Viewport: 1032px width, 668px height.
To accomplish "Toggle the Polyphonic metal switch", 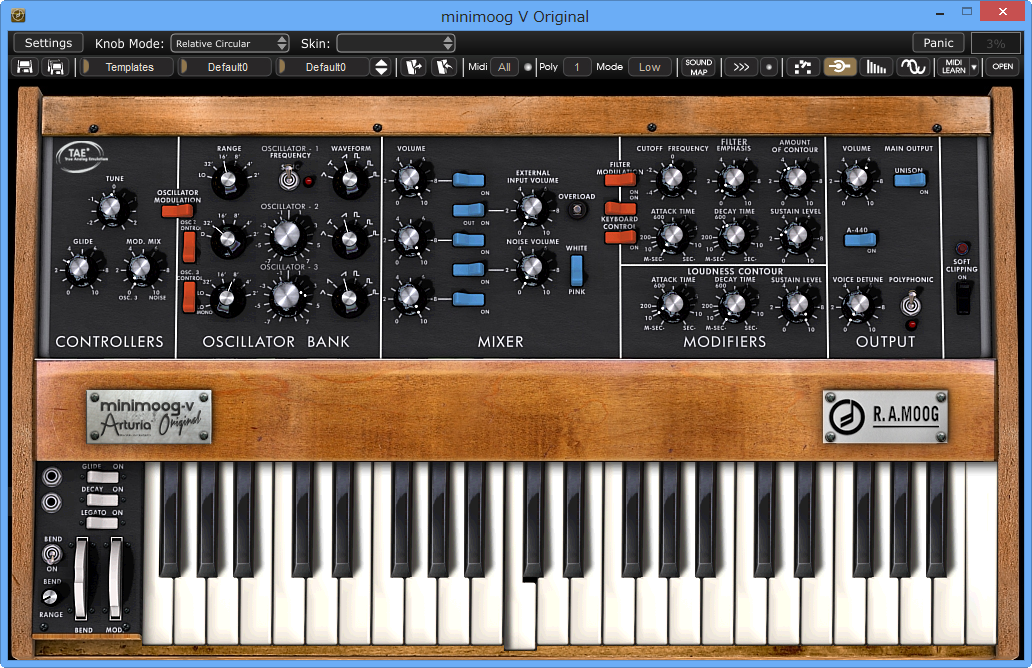I will [911, 303].
